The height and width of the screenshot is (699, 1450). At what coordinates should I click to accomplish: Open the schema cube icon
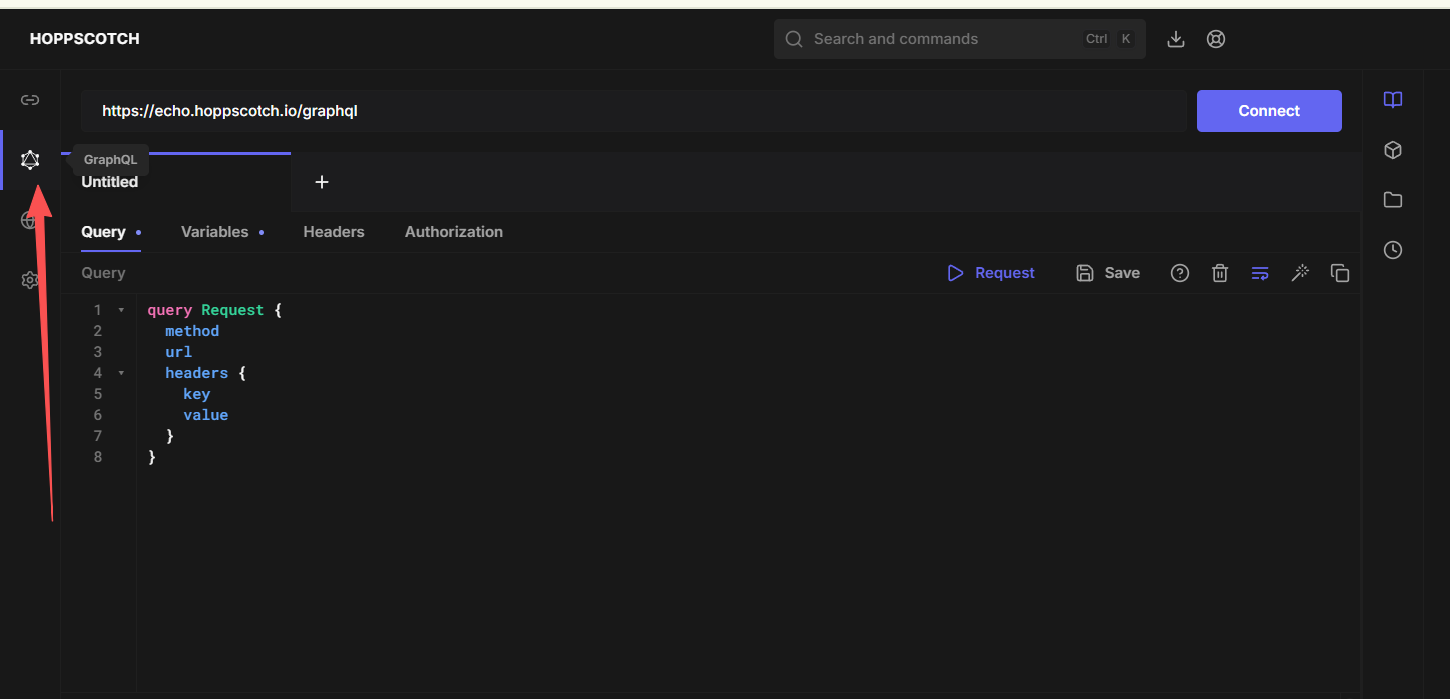[x=1393, y=150]
